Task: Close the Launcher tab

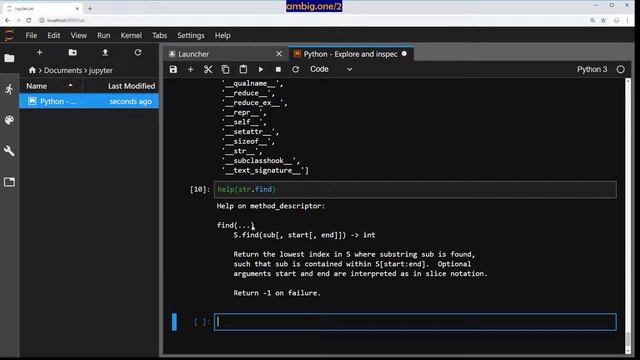Action: (279, 54)
